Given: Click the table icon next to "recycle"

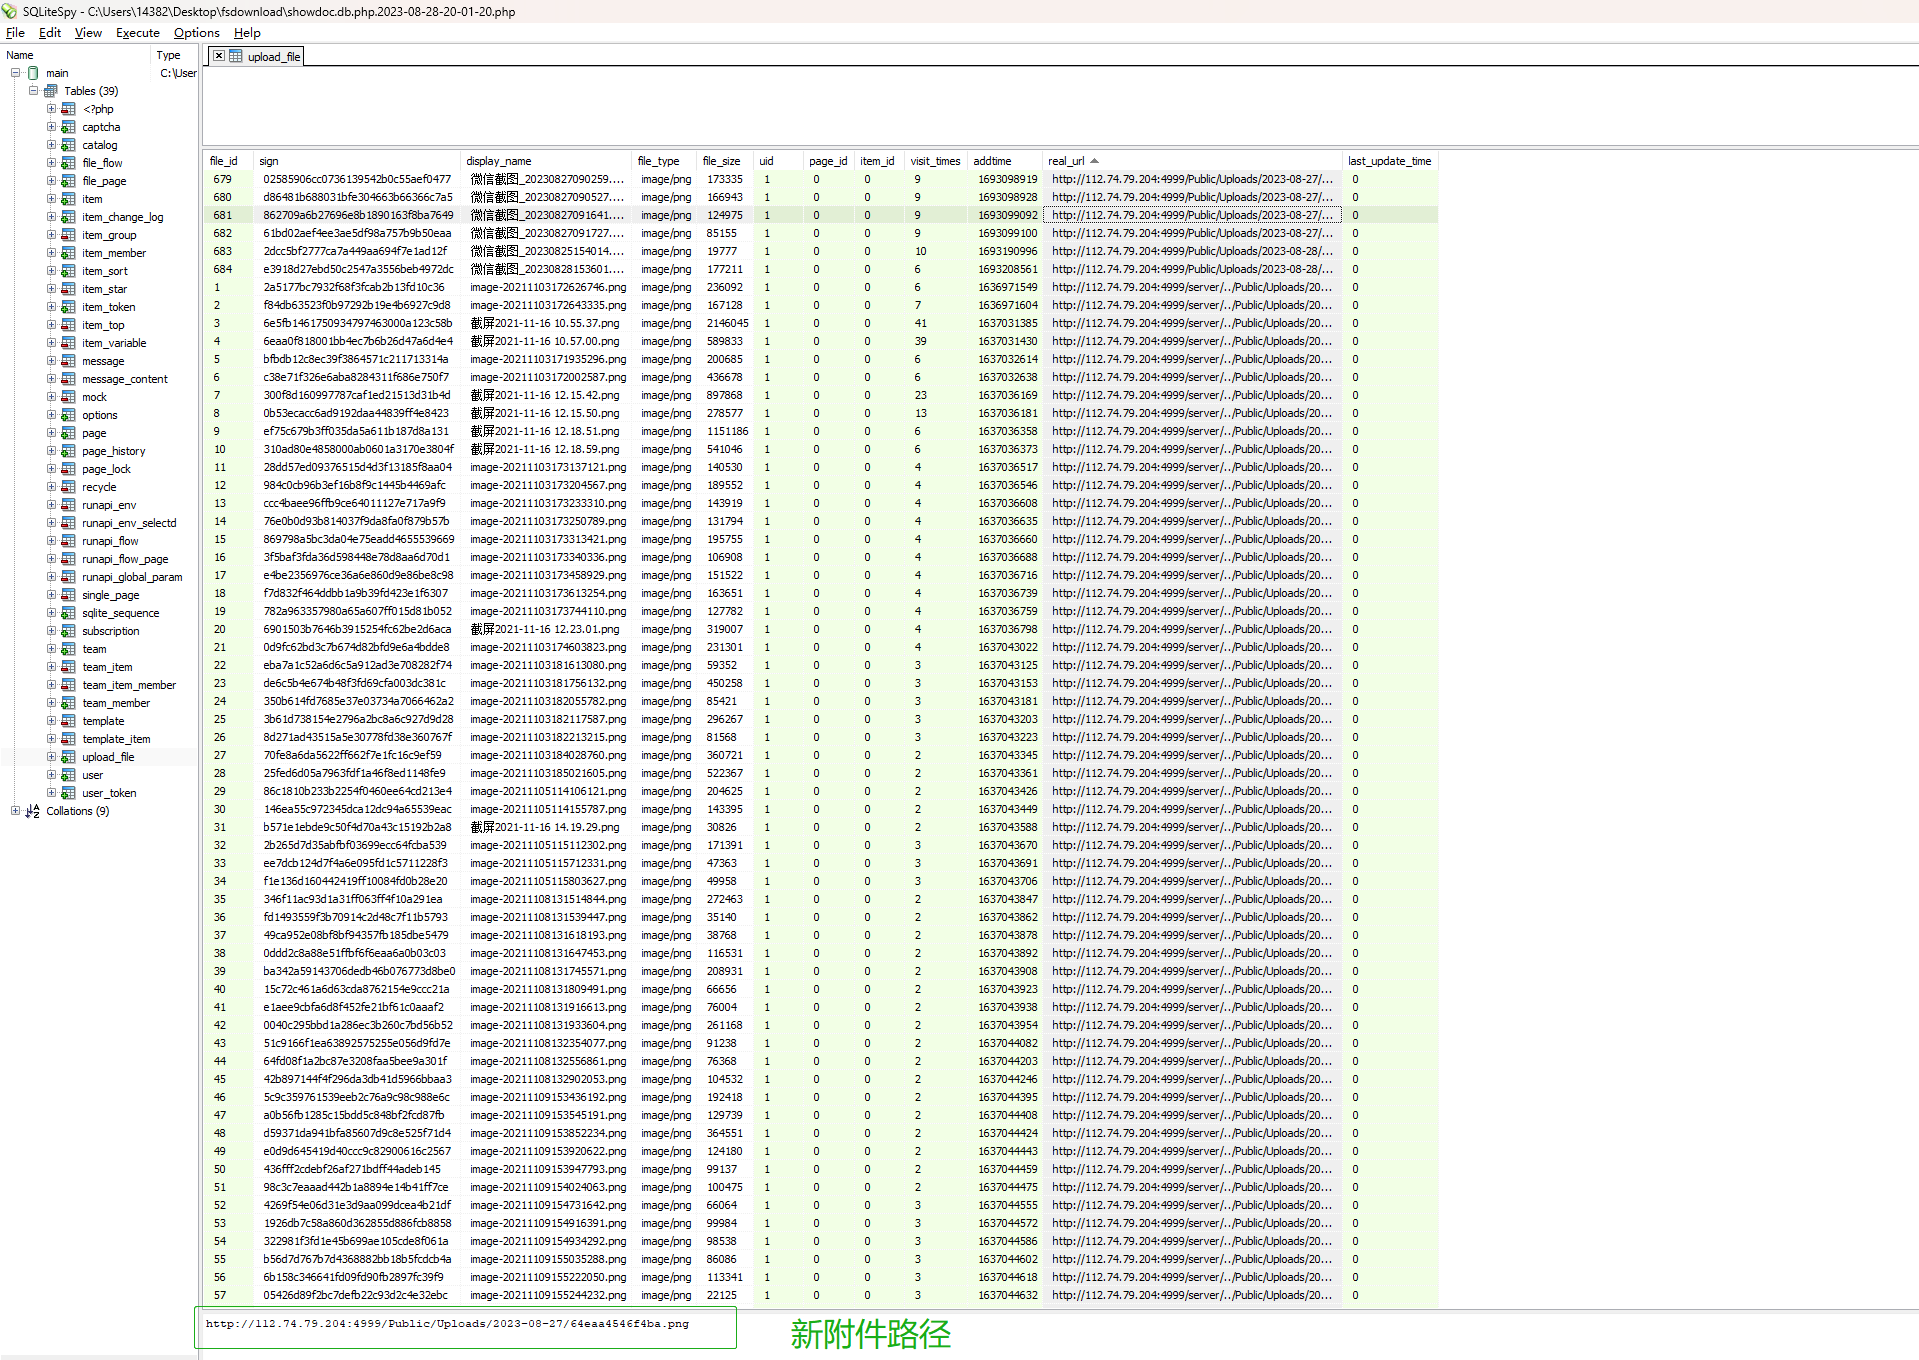Looking at the screenshot, I should click(68, 487).
